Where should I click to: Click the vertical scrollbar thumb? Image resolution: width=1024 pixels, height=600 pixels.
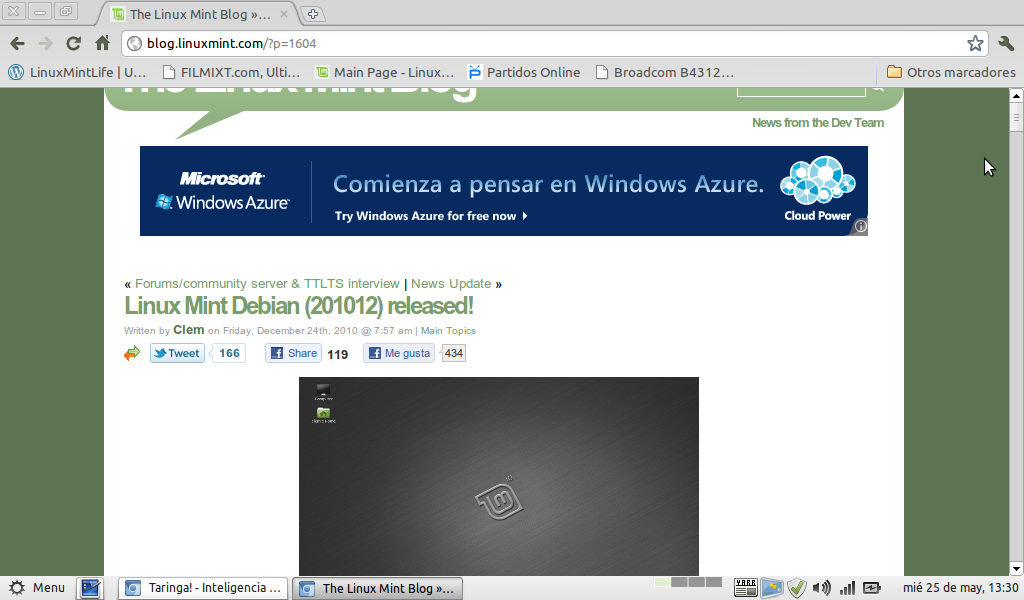[1016, 118]
